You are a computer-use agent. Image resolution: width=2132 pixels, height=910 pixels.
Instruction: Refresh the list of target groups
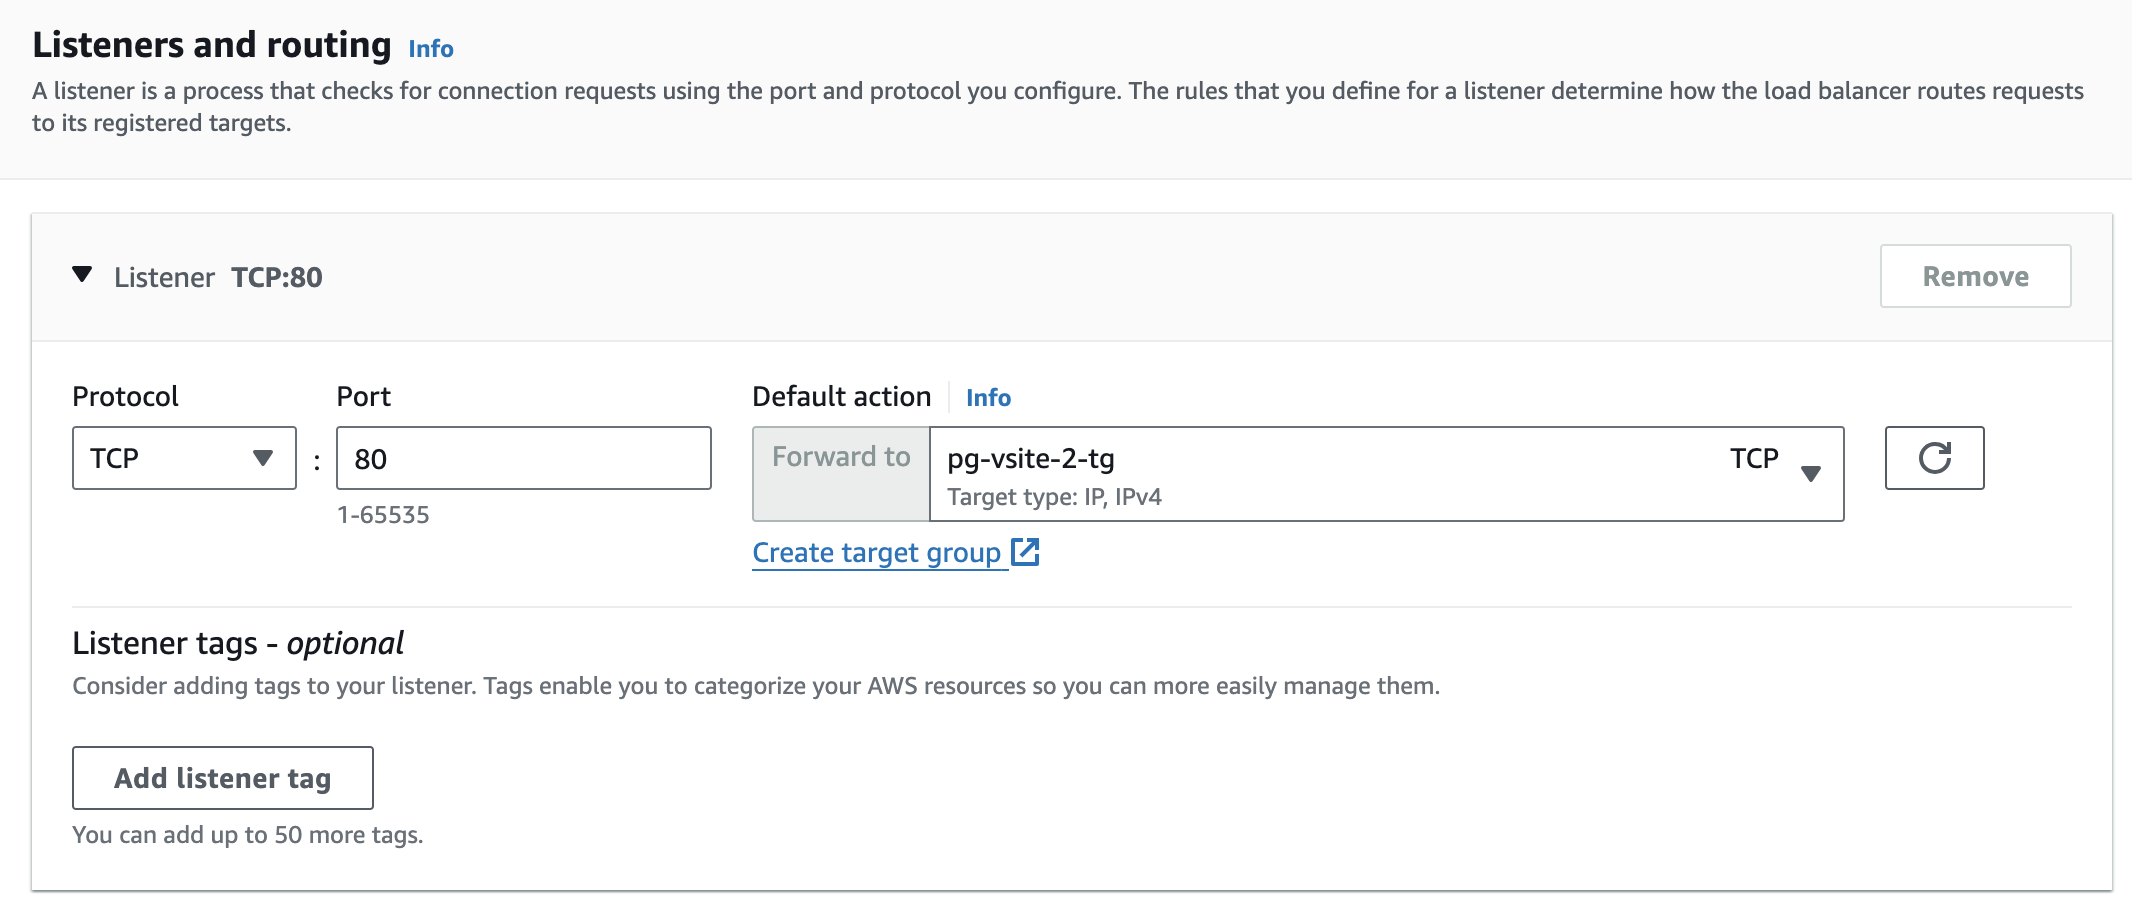tap(1934, 457)
